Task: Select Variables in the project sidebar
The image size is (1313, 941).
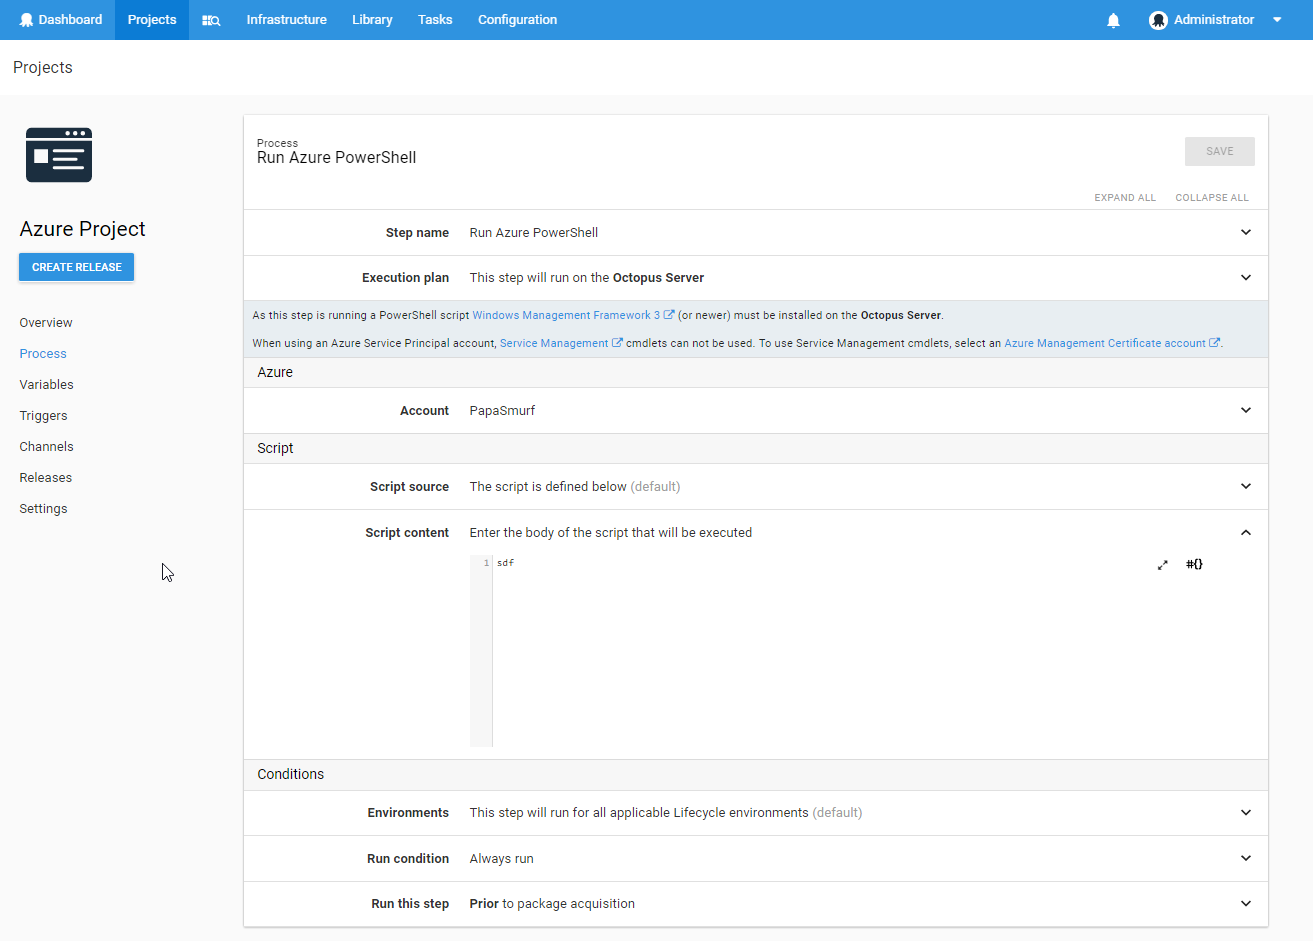Action: click(46, 385)
